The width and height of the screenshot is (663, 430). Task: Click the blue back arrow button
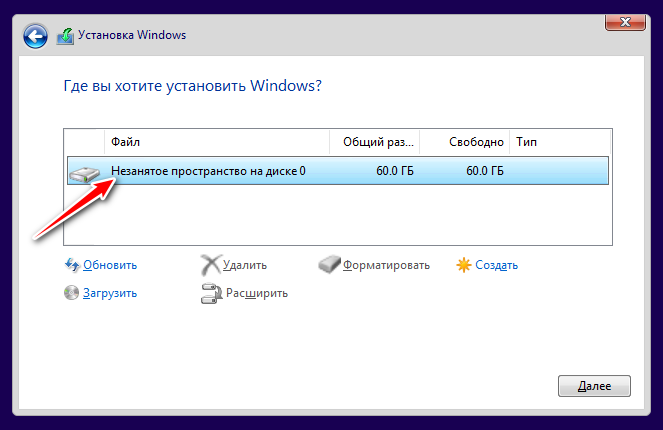[x=36, y=36]
